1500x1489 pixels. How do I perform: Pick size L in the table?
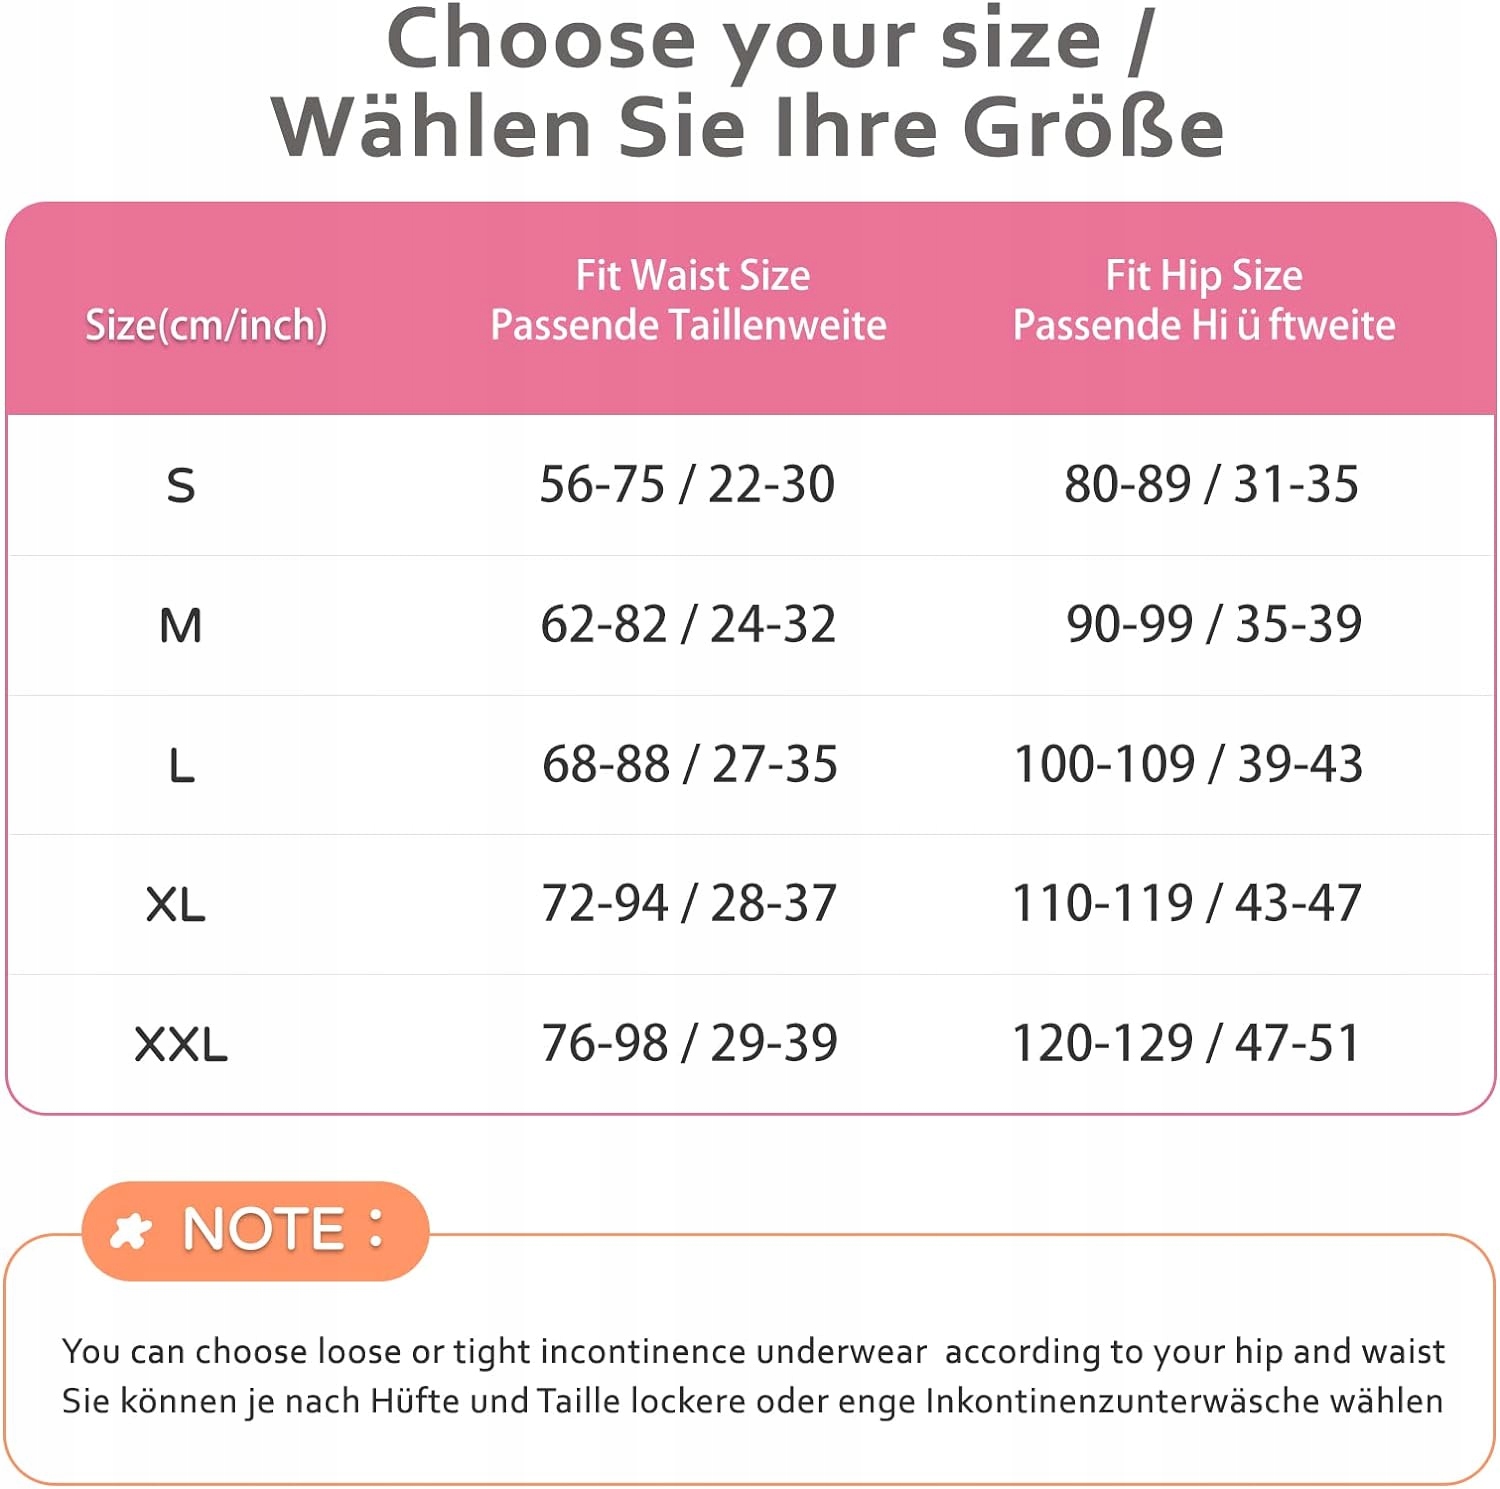(x=181, y=766)
